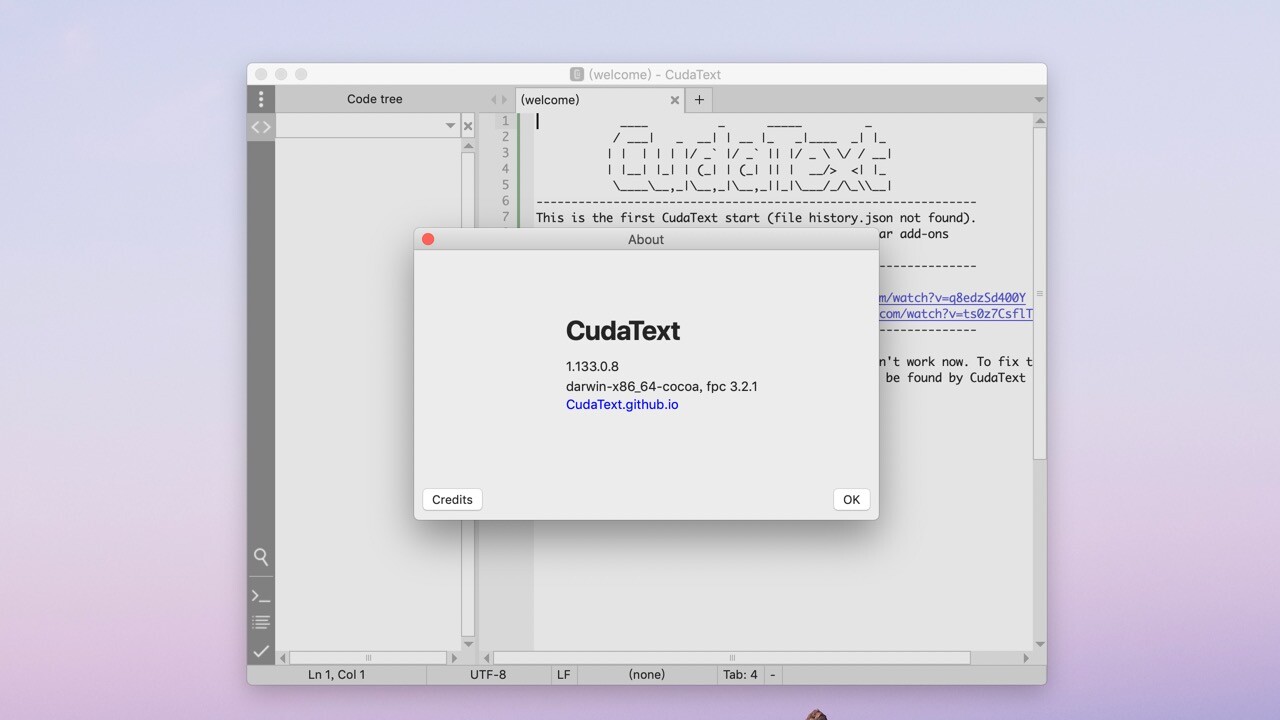The width and height of the screenshot is (1280, 720).
Task: Click Ln 1, Col 1 status field
Action: [337, 675]
